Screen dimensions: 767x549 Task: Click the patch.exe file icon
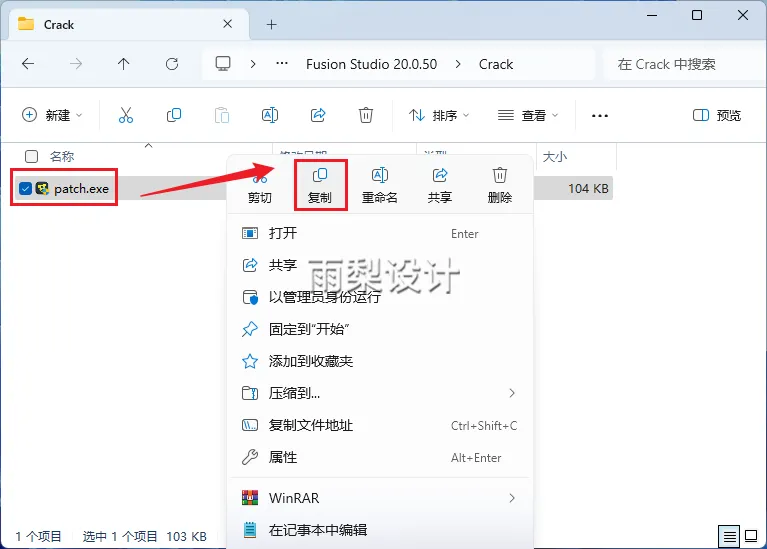coord(43,188)
